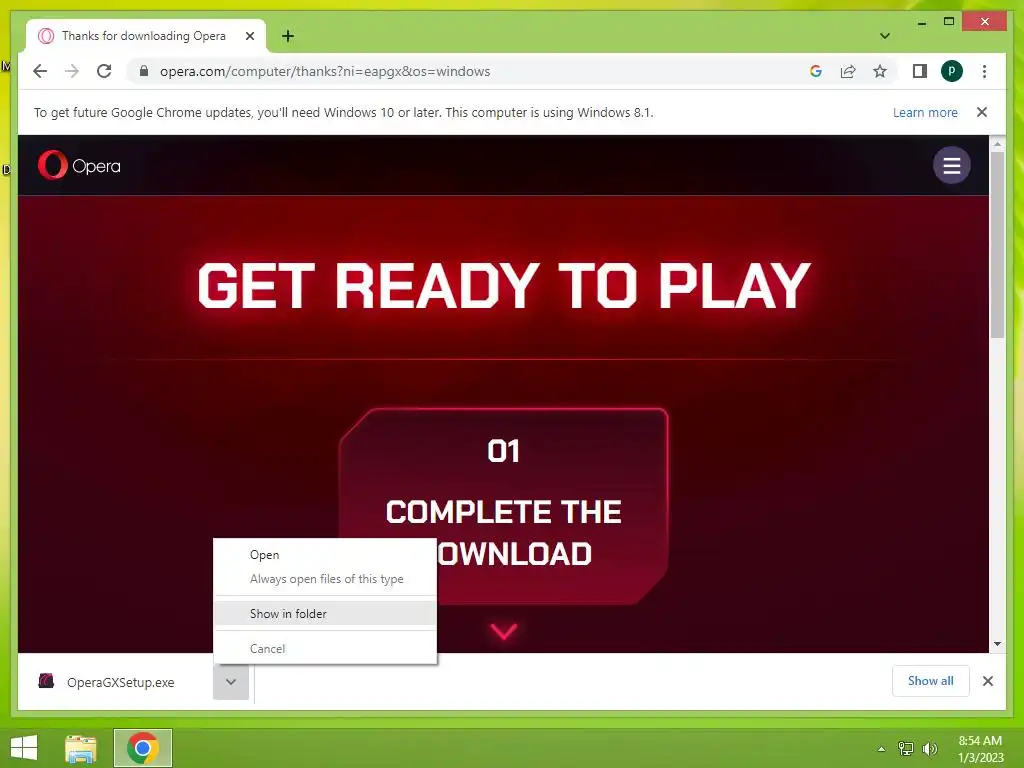Click the address bar URL
Screen dimensions: 1024x768
325,71
